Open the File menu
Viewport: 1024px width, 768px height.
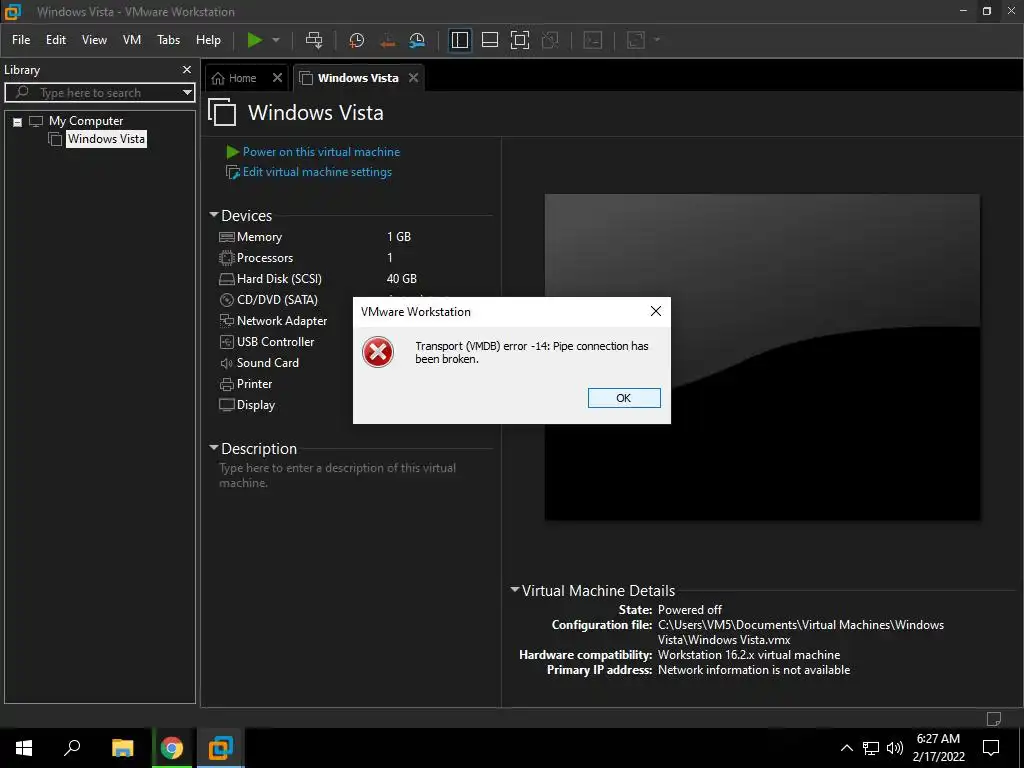click(x=21, y=40)
